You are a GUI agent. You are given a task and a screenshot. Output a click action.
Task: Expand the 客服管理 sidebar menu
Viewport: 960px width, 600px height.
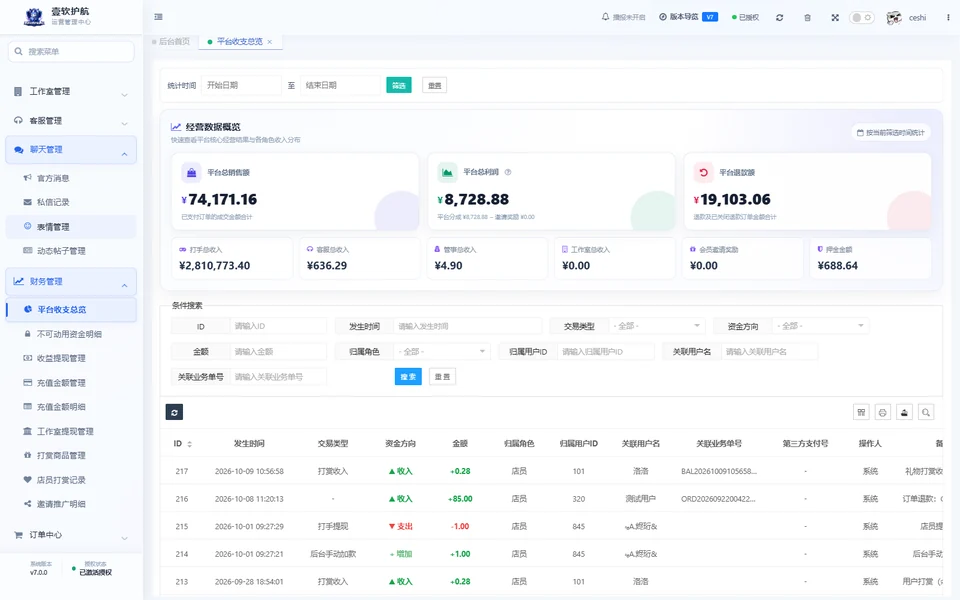coord(71,121)
